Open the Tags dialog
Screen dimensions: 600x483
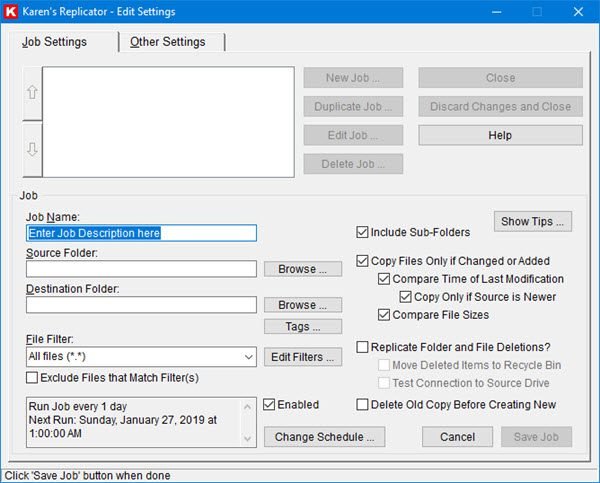point(303,326)
